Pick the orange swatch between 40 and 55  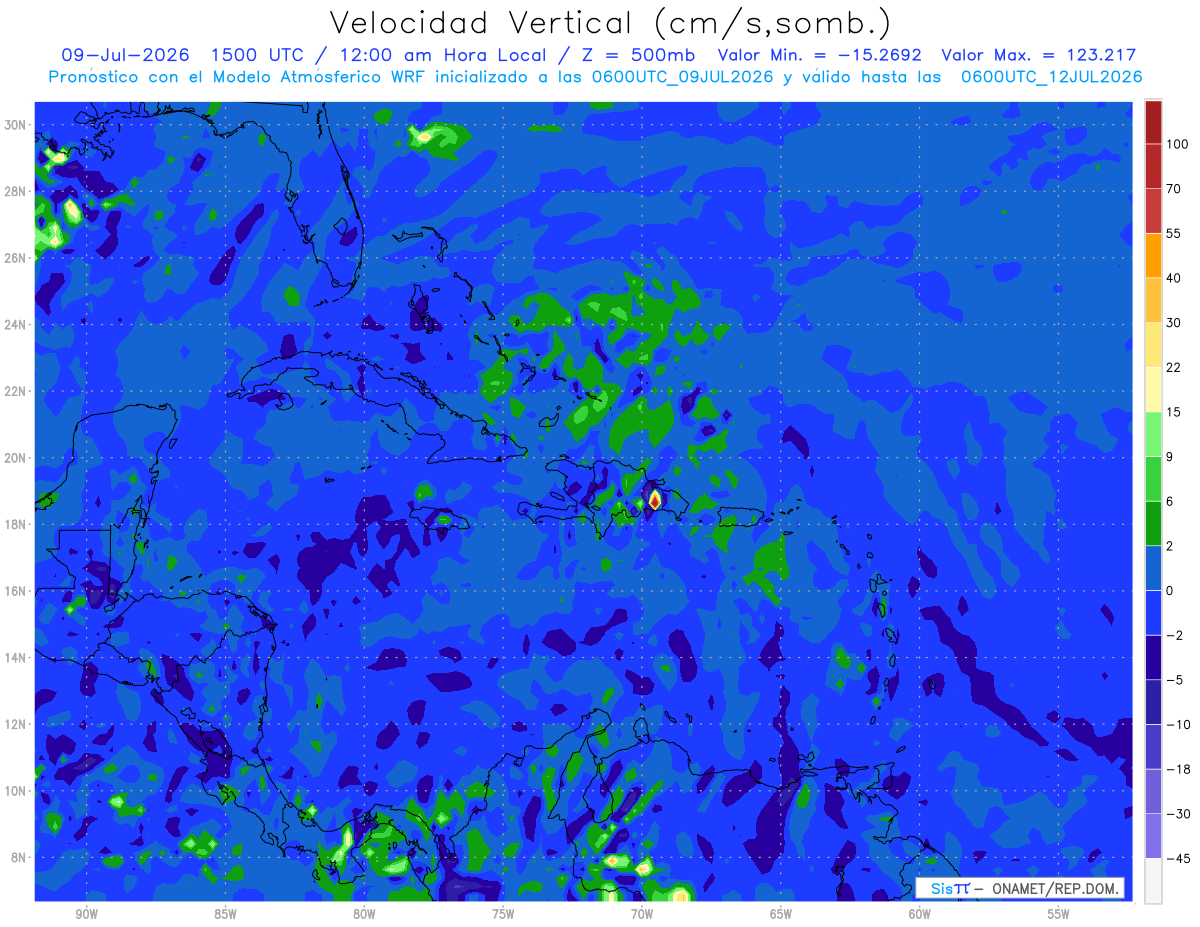1153,255
